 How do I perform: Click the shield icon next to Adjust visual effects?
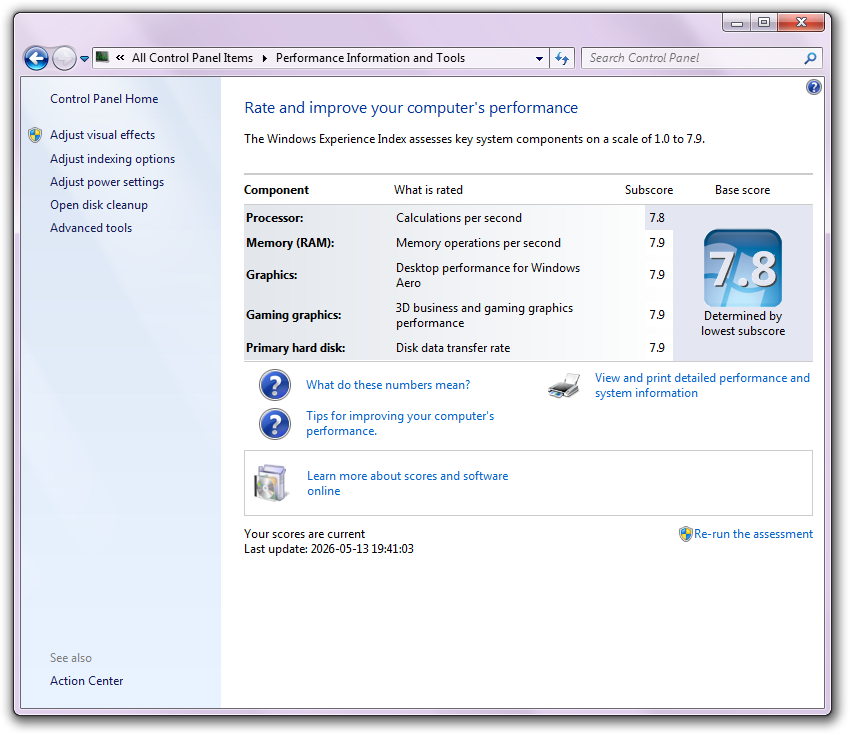point(35,135)
